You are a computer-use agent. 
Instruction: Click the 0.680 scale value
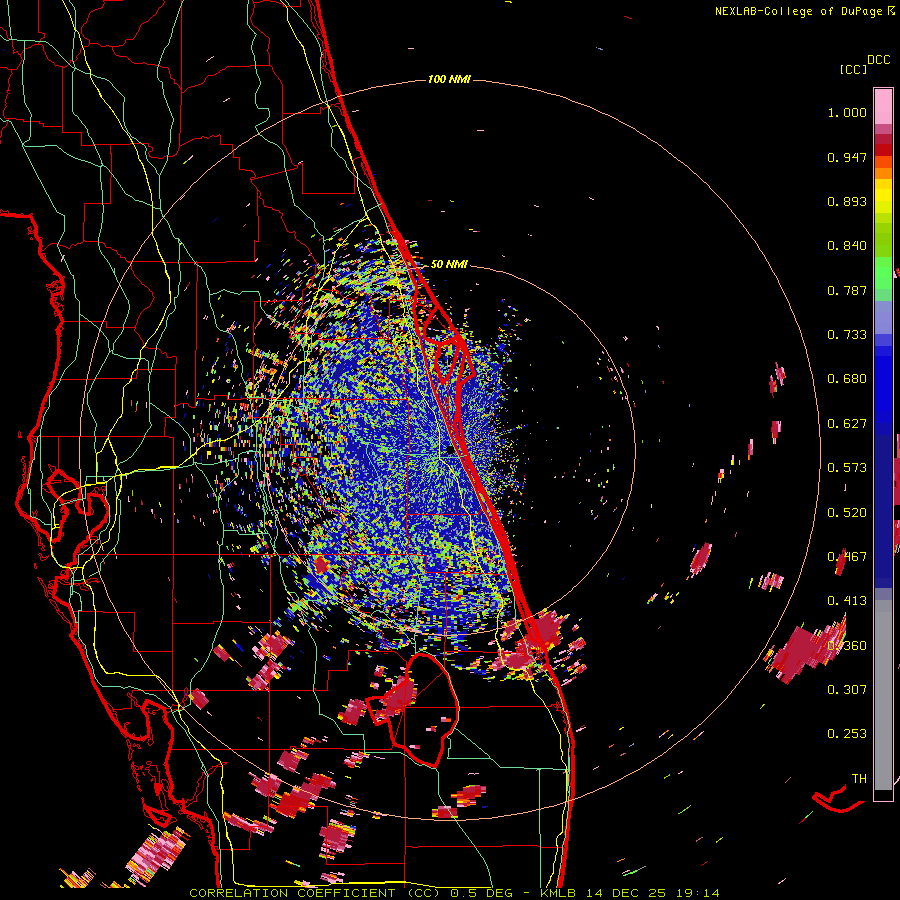point(847,379)
